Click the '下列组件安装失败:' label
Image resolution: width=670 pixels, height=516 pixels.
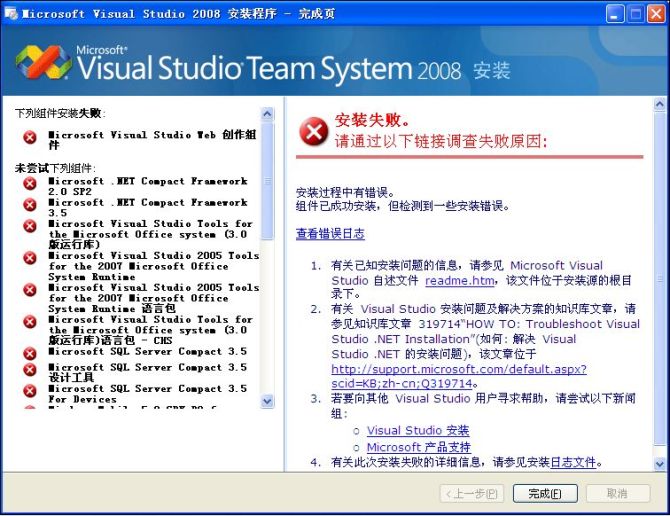click(60, 113)
